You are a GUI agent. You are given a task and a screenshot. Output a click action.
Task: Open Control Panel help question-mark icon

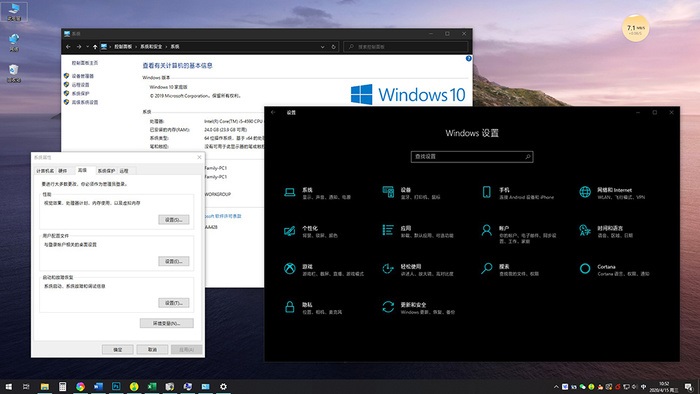pos(469,58)
